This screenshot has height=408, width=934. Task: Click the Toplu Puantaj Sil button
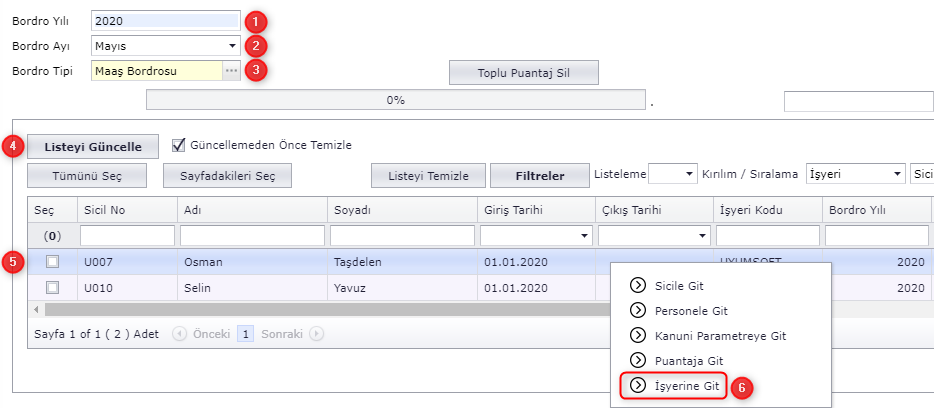523,74
